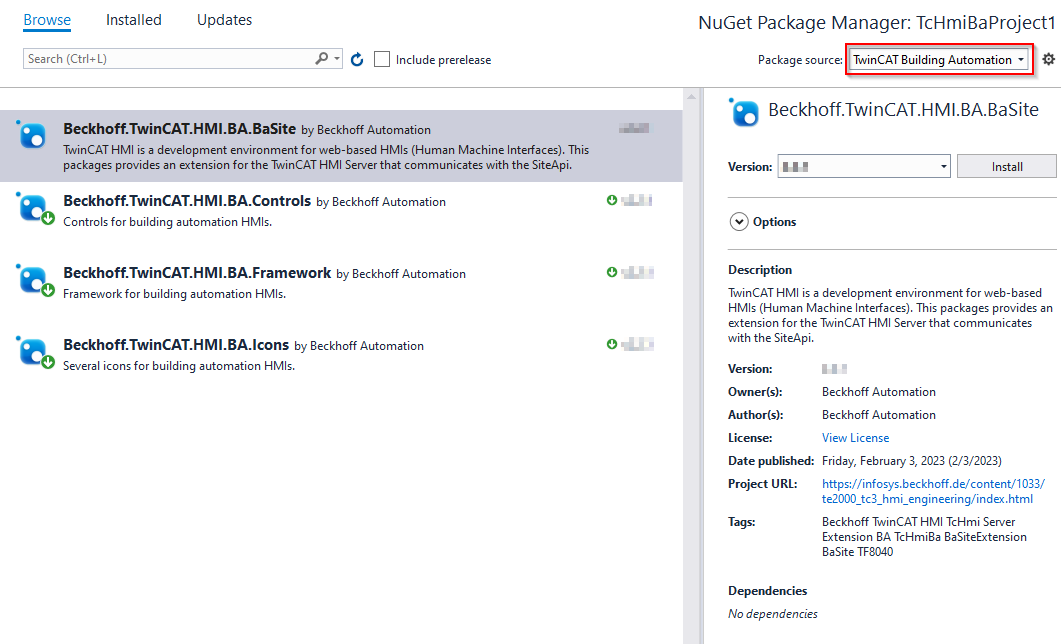Switch to the Installed tab
1061x644 pixels.
tap(134, 20)
